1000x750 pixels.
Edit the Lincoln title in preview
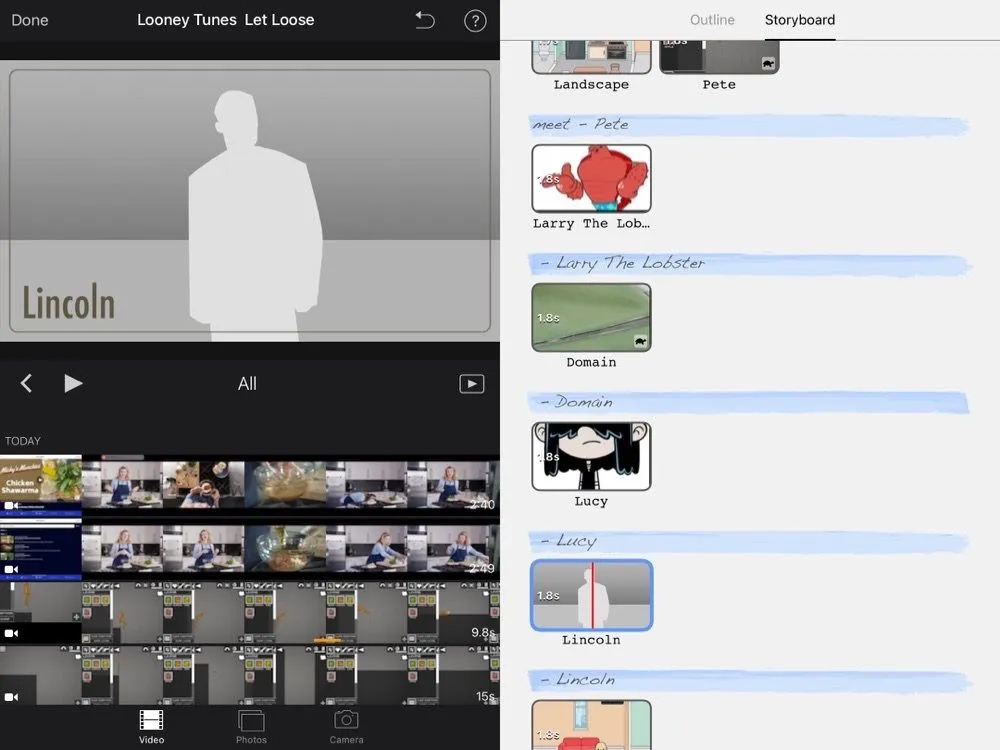[x=69, y=303]
